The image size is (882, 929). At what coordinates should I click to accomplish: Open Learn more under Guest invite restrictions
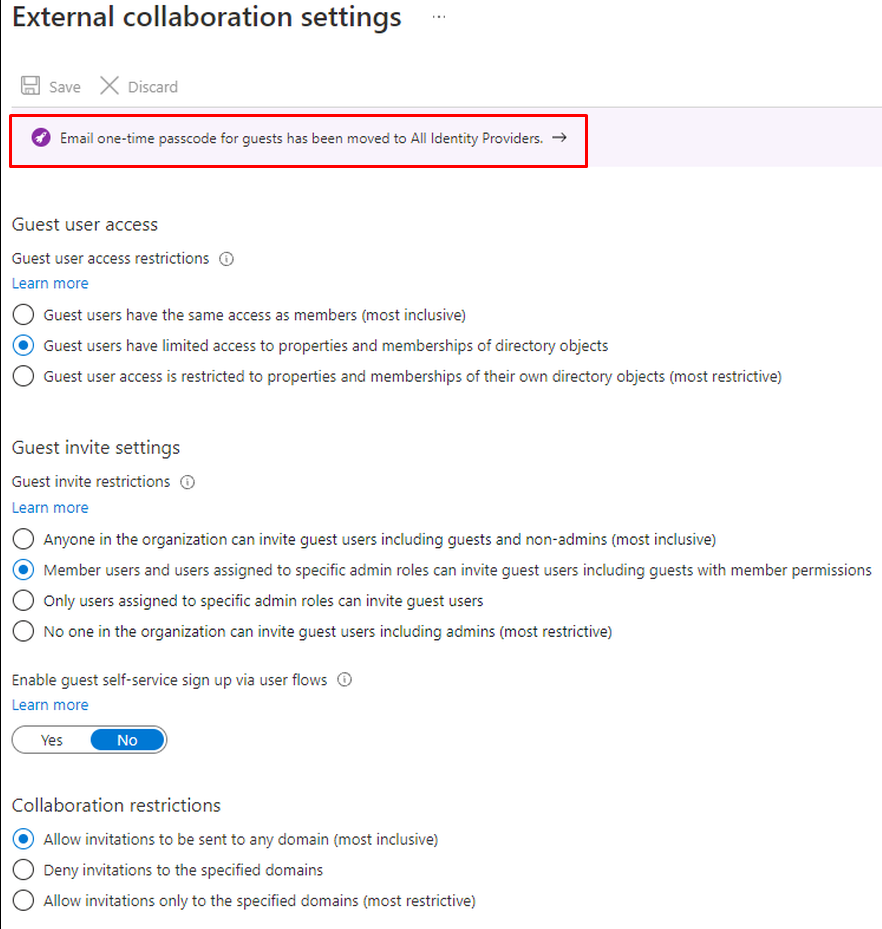[50, 507]
